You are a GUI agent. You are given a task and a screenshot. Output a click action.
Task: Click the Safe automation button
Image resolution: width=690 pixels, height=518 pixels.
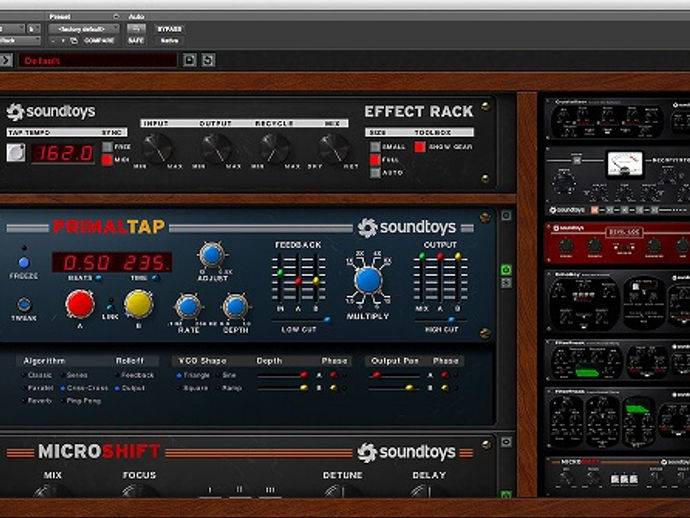pos(136,40)
